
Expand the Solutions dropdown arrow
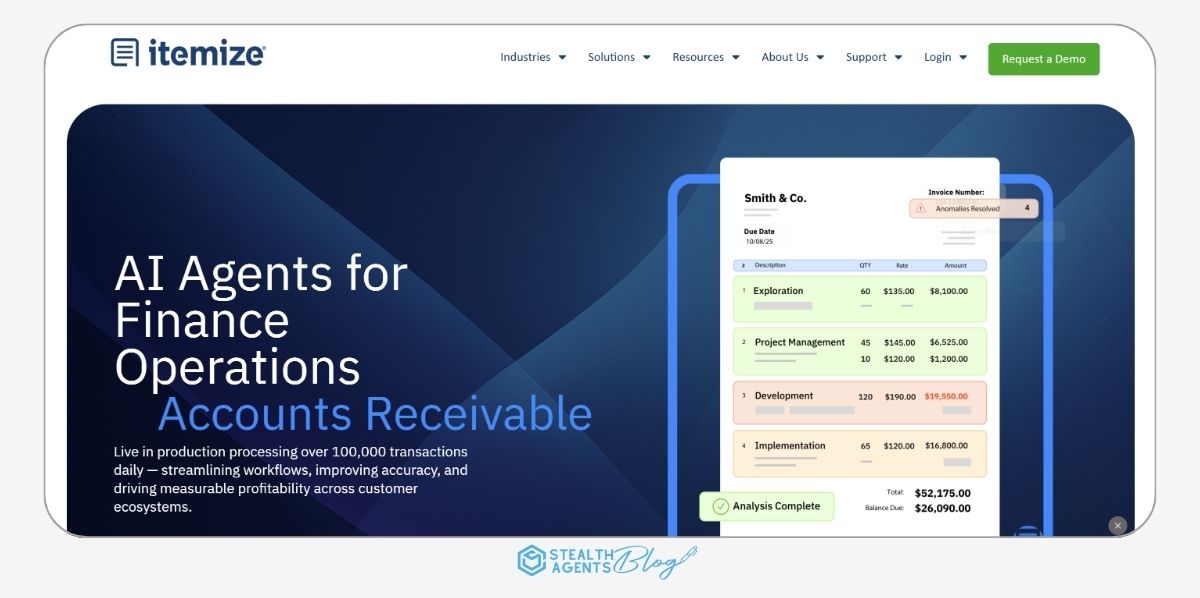coord(646,58)
